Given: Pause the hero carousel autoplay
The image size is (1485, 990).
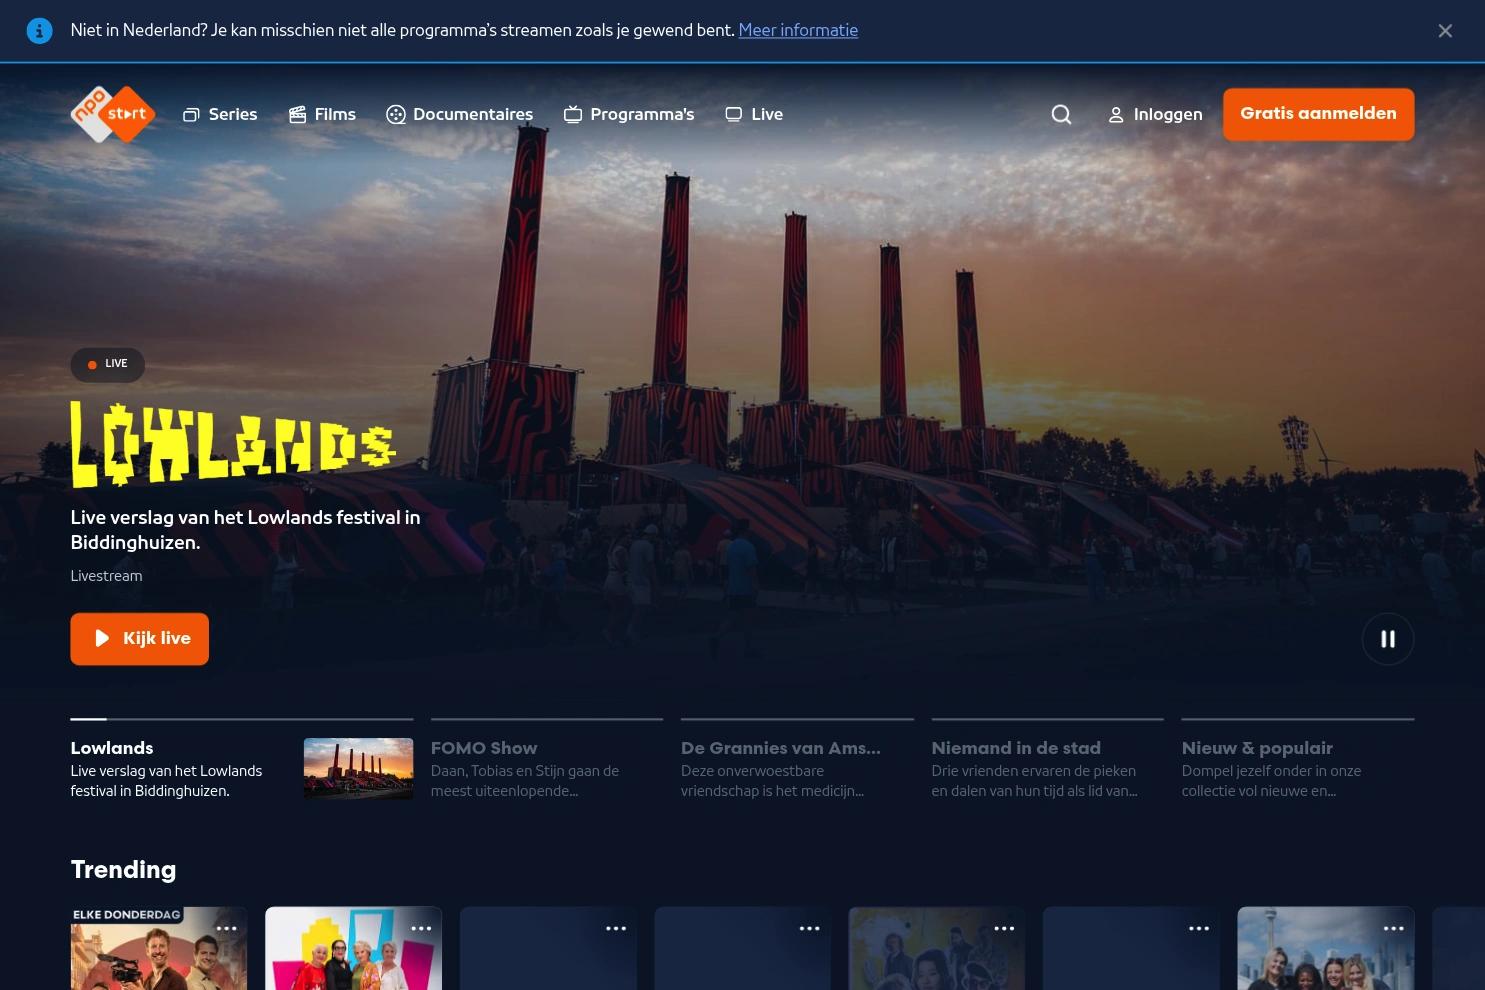Looking at the screenshot, I should (1388, 639).
